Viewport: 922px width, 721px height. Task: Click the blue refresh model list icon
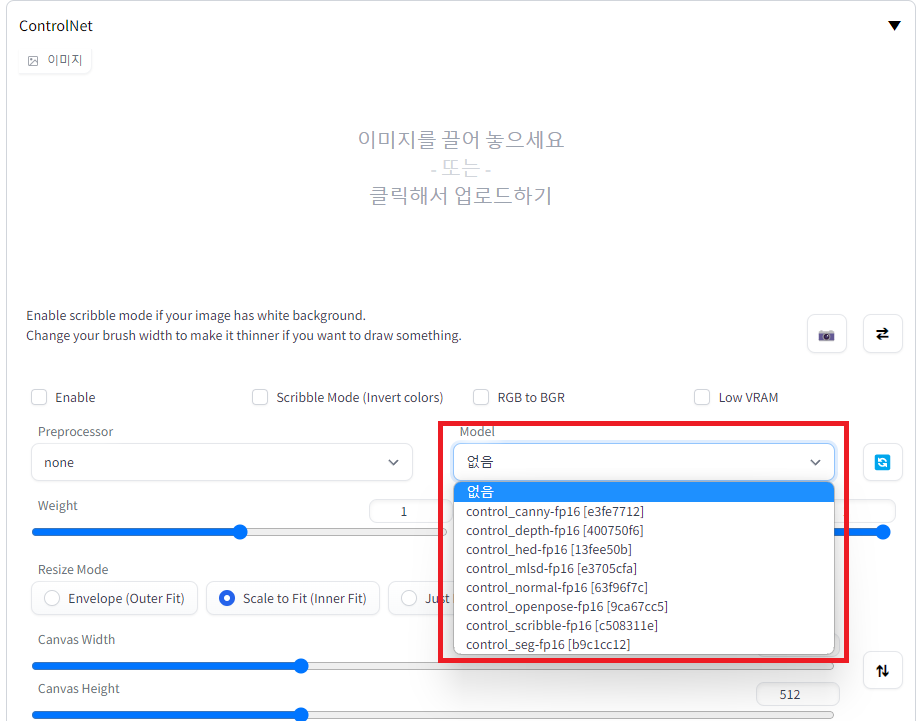[883, 461]
